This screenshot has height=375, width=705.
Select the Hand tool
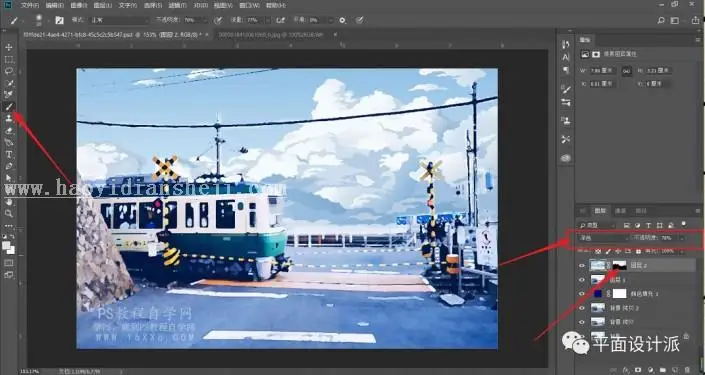point(9,202)
